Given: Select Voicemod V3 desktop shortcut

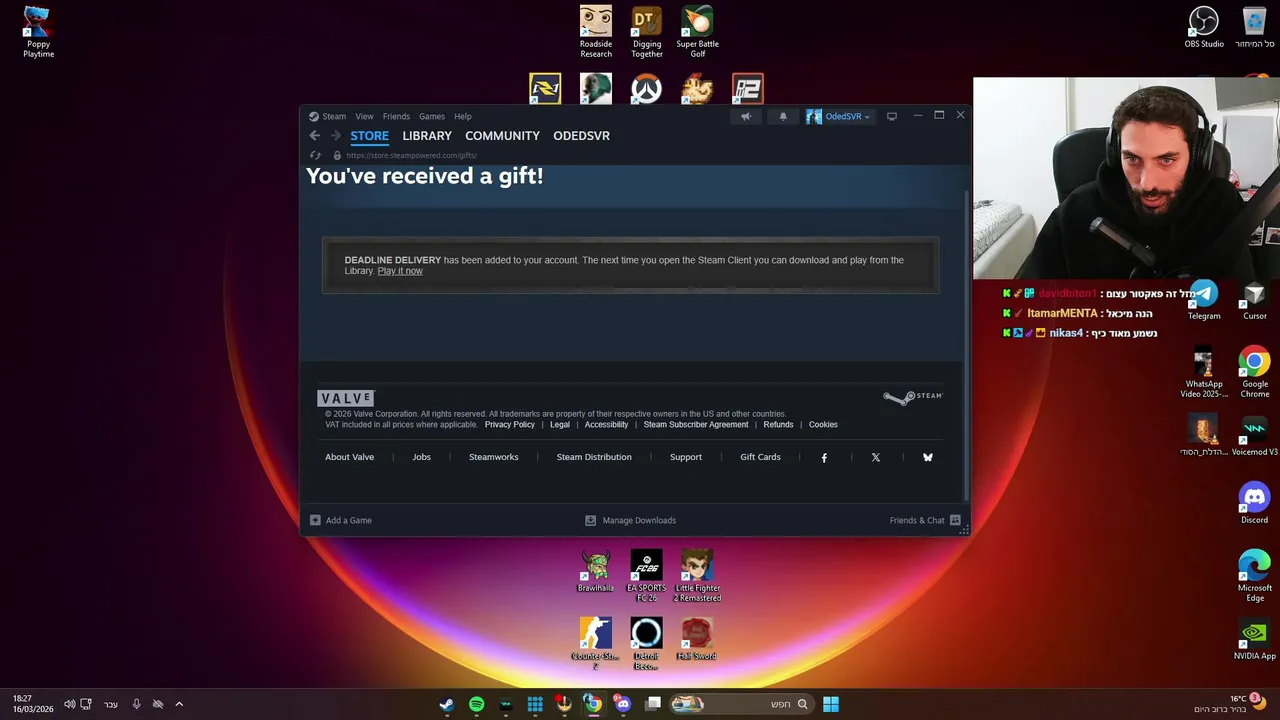Looking at the screenshot, I should point(1254,436).
